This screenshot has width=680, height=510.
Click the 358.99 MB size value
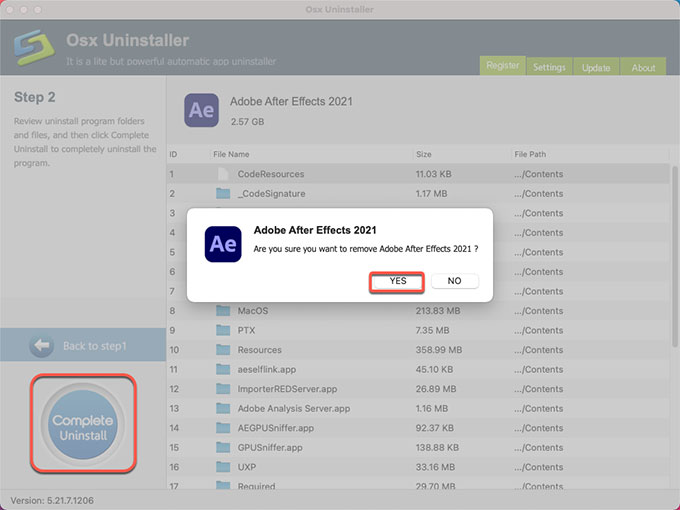438,350
